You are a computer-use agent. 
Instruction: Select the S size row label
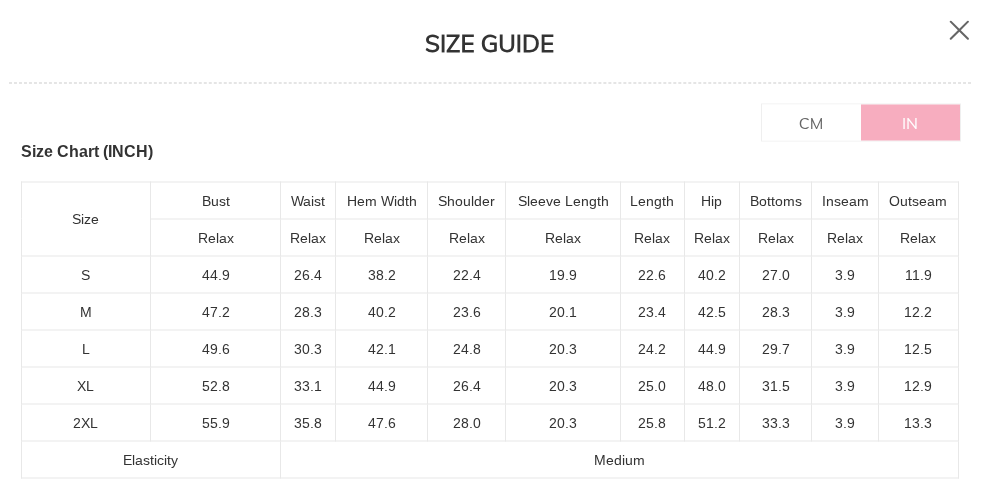86,275
